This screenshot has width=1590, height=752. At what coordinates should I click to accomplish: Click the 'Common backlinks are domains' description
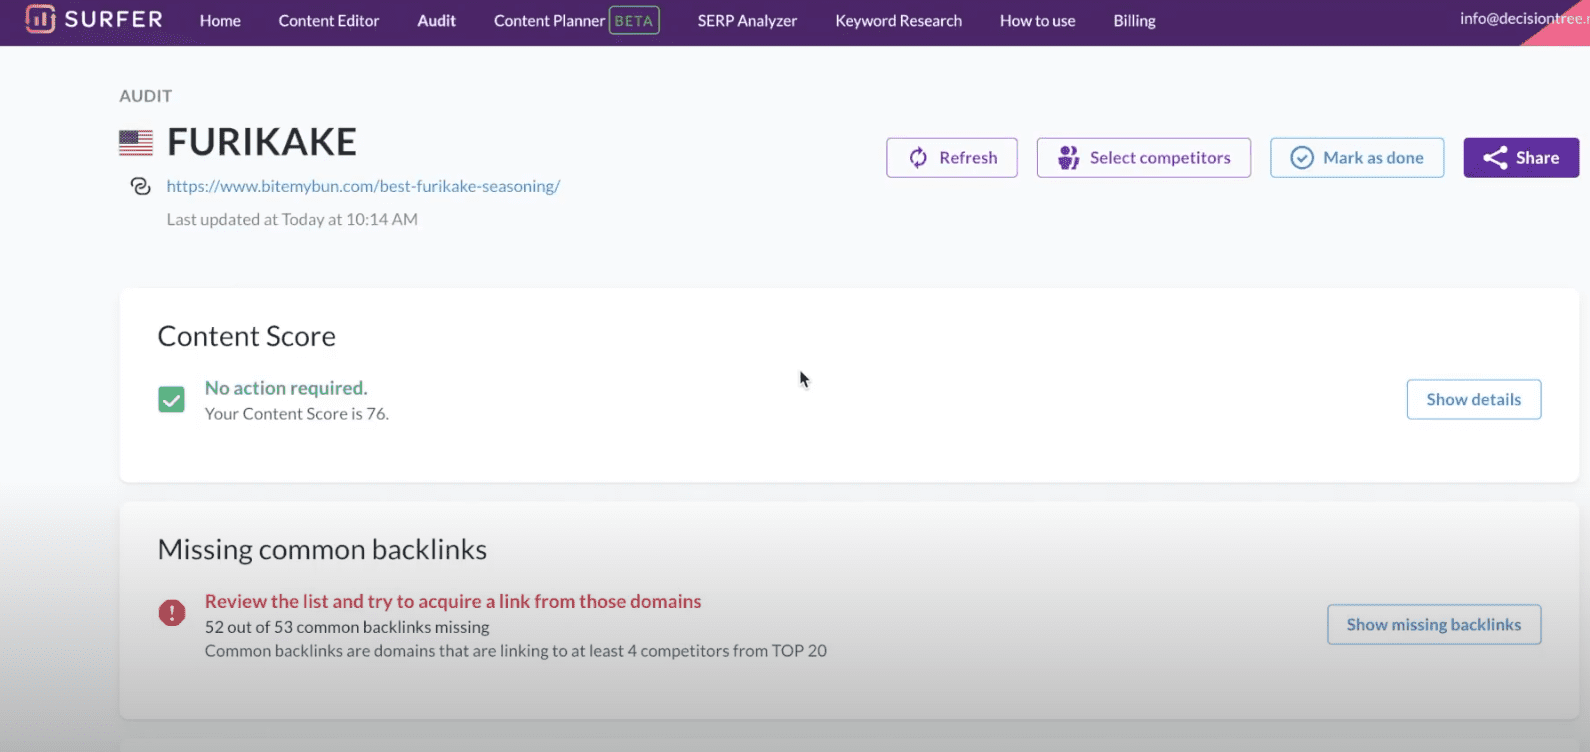click(x=516, y=651)
